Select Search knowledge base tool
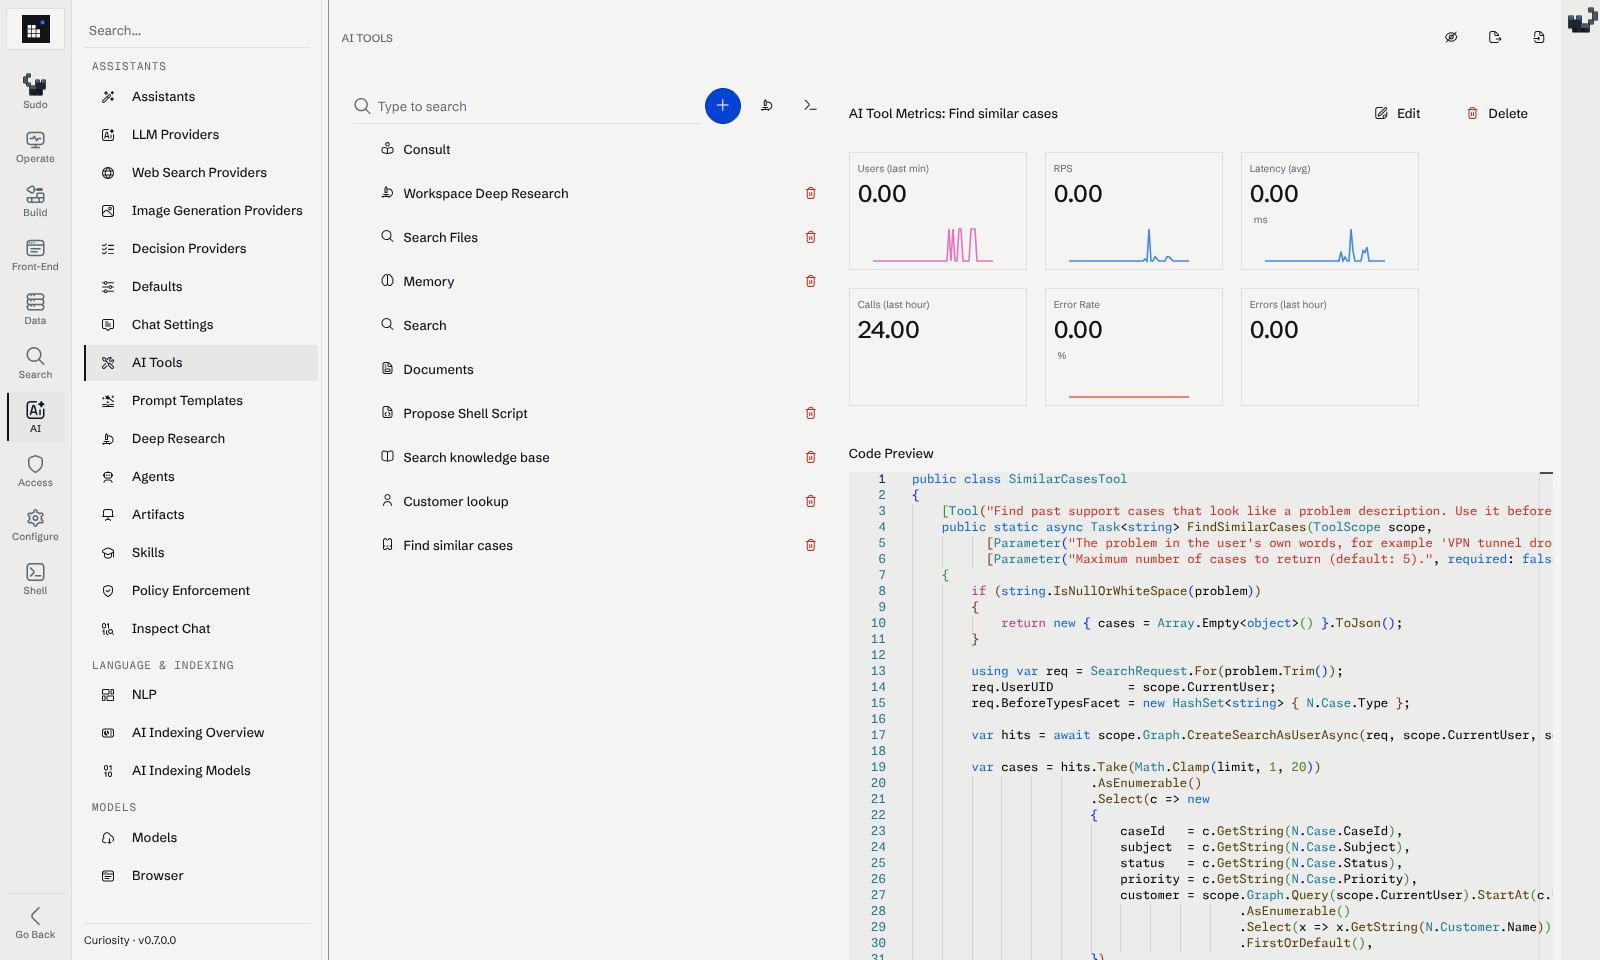 (x=586, y=457)
